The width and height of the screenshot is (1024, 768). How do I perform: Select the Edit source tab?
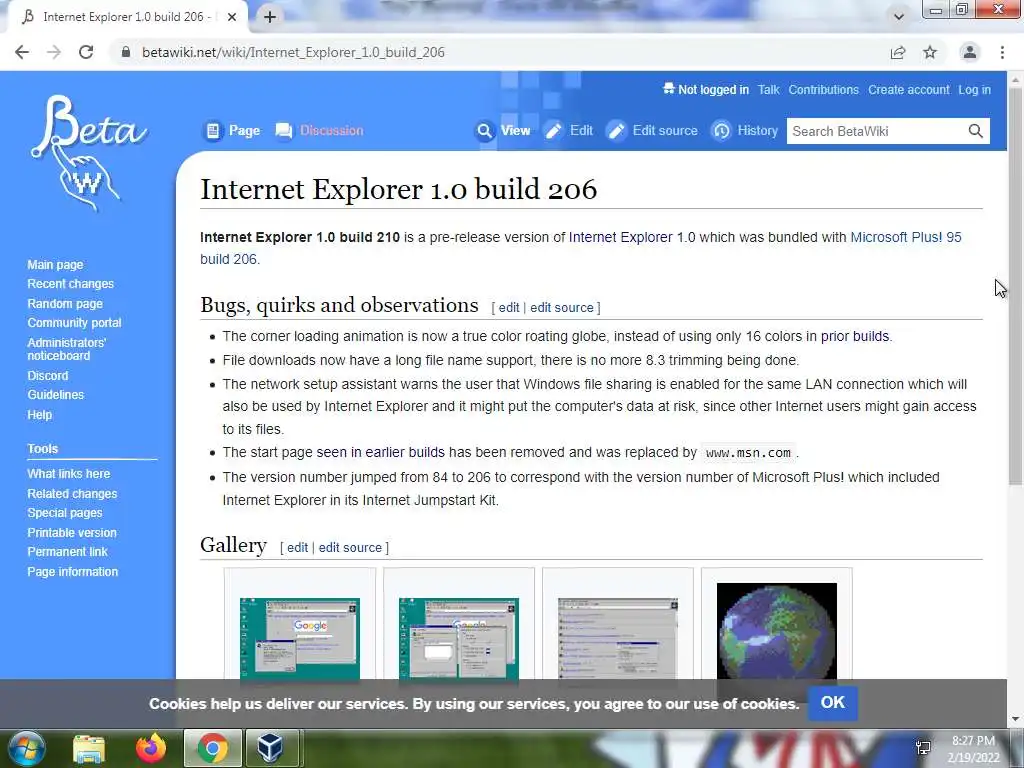[x=652, y=131]
